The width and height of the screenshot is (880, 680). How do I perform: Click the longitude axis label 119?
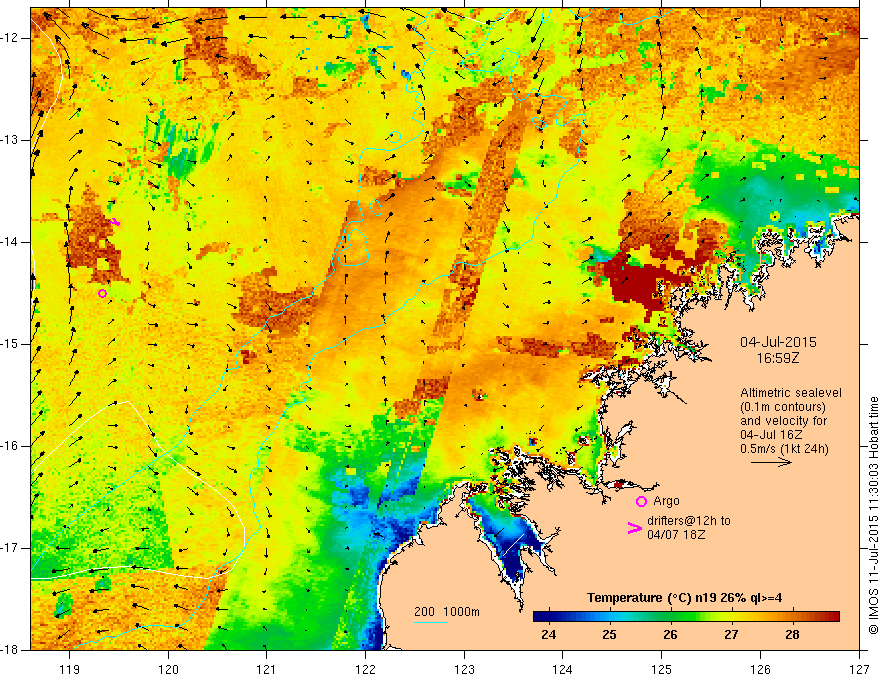coord(70,669)
